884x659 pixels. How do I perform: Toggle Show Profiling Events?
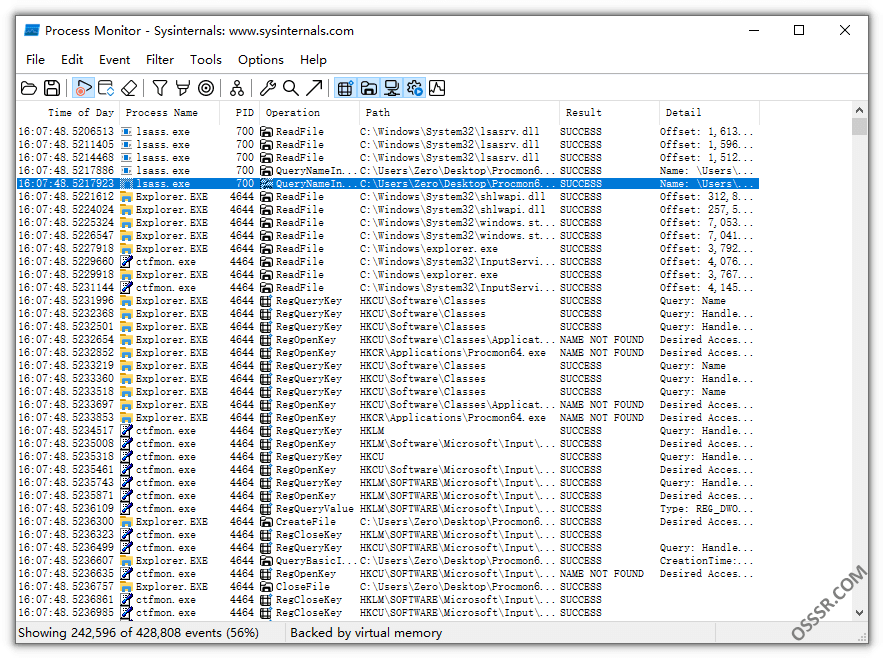(x=437, y=88)
